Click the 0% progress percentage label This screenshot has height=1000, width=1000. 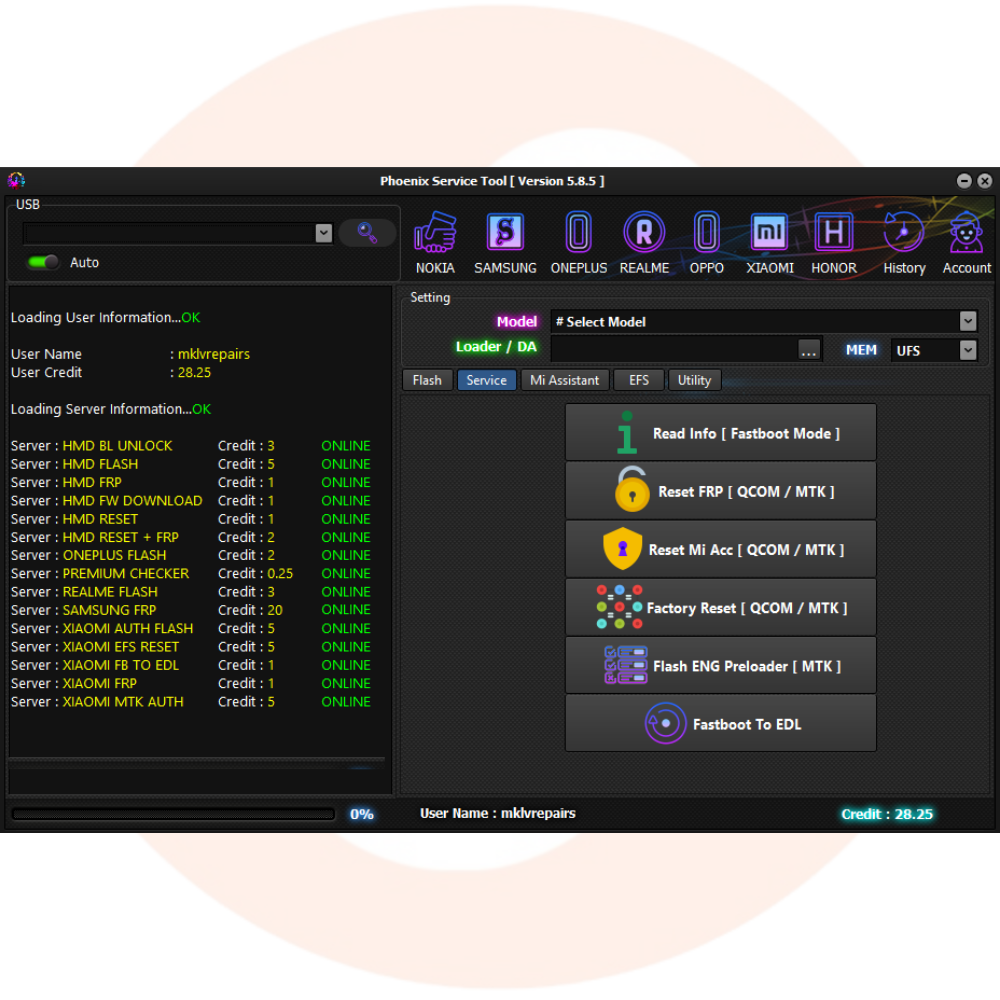click(362, 814)
